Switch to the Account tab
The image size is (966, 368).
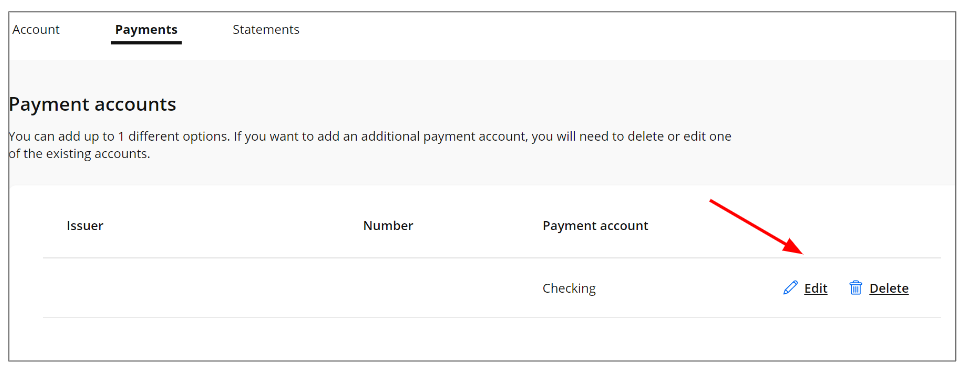click(36, 30)
